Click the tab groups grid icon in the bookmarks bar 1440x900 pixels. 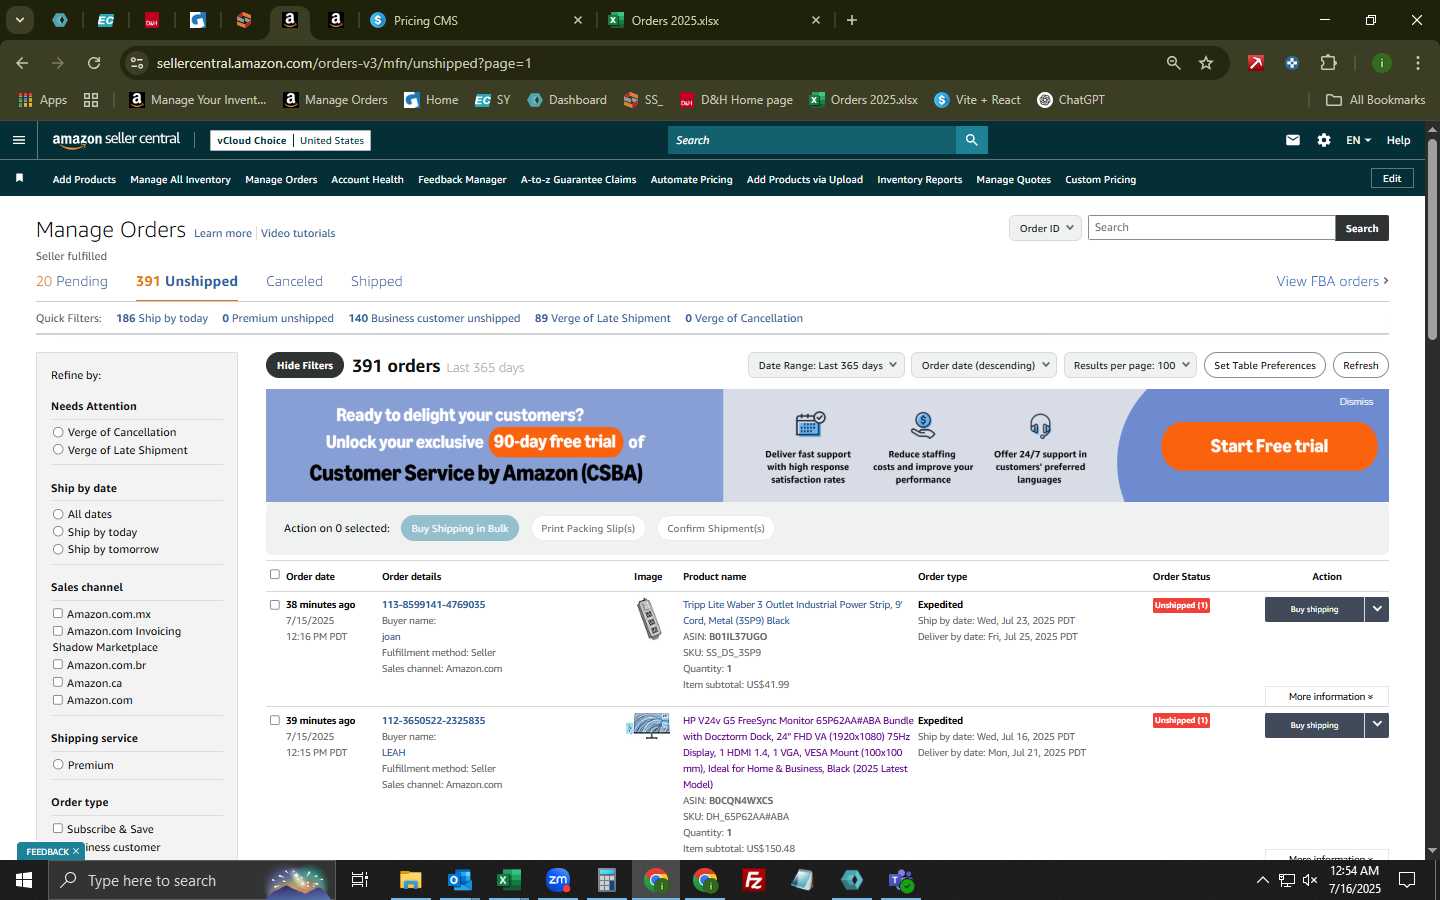coord(91,100)
